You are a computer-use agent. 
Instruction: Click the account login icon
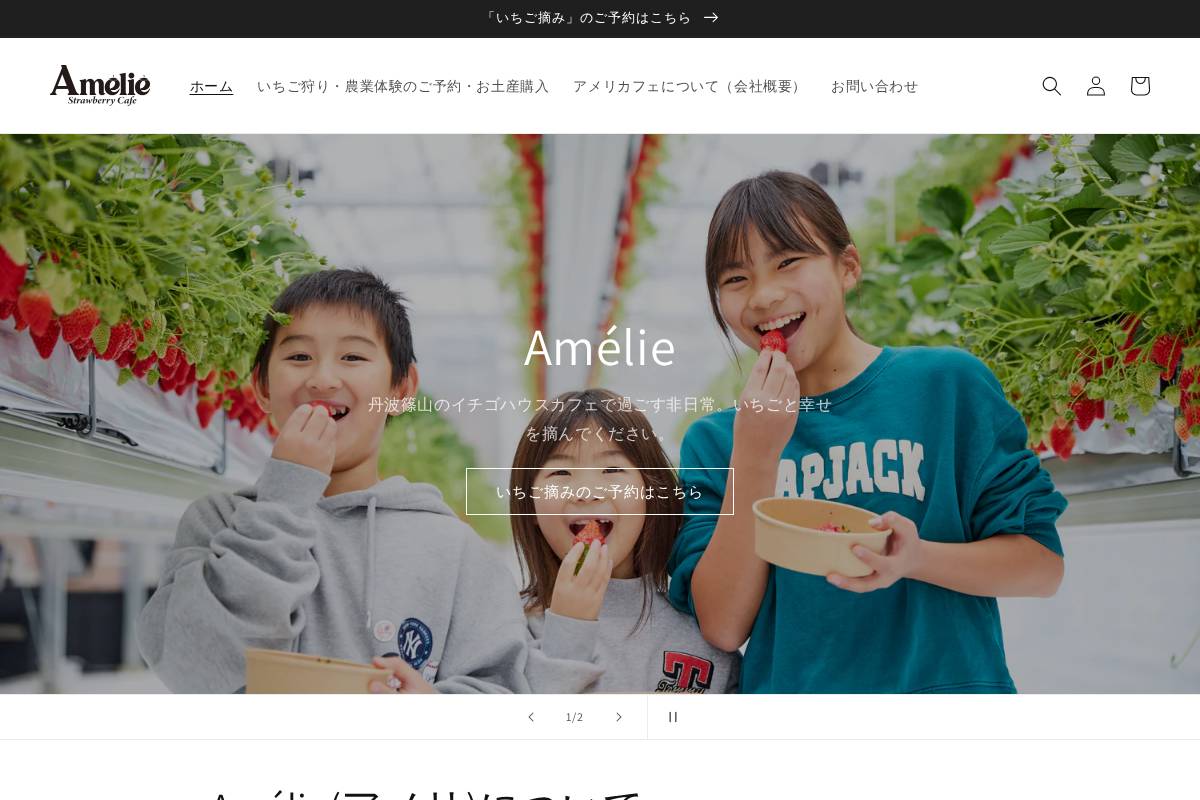point(1096,86)
